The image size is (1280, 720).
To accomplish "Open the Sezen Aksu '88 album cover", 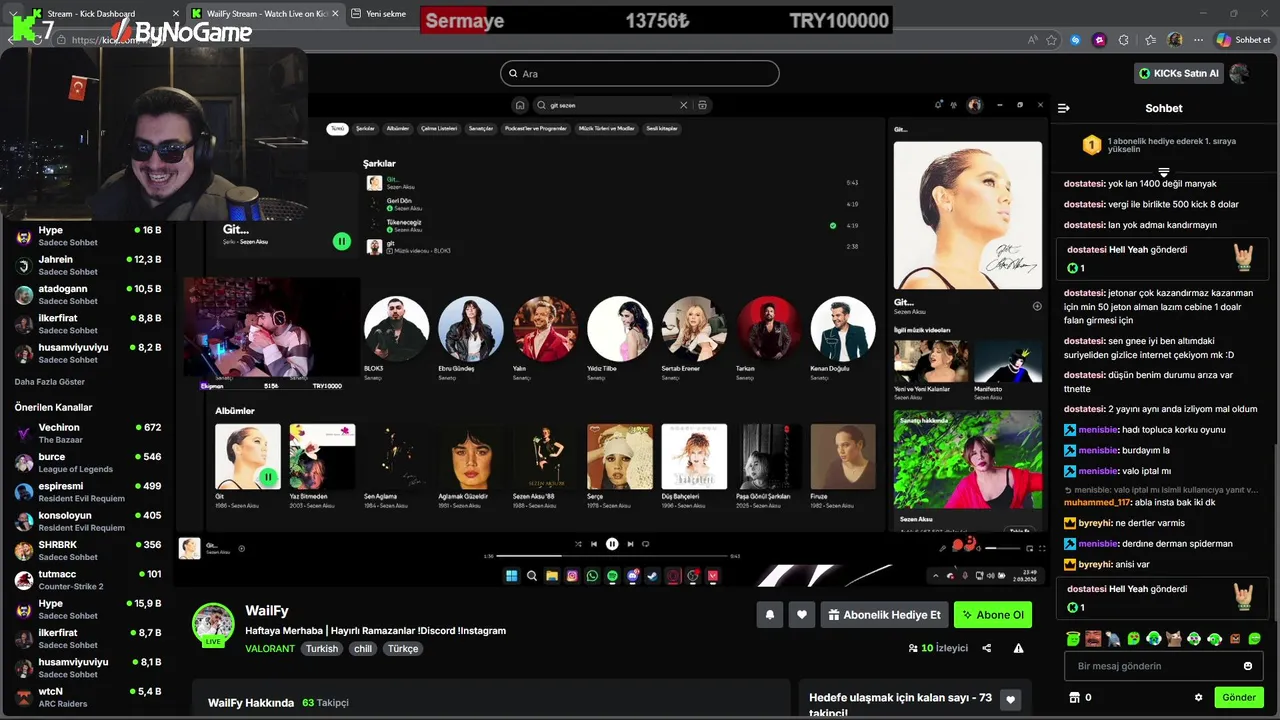I will click(545, 456).
